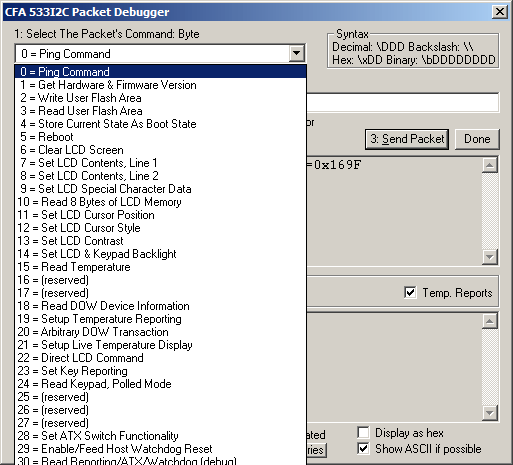Choose the '25 = (reserved)' entry
513x465 pixels.
[x=160, y=397]
